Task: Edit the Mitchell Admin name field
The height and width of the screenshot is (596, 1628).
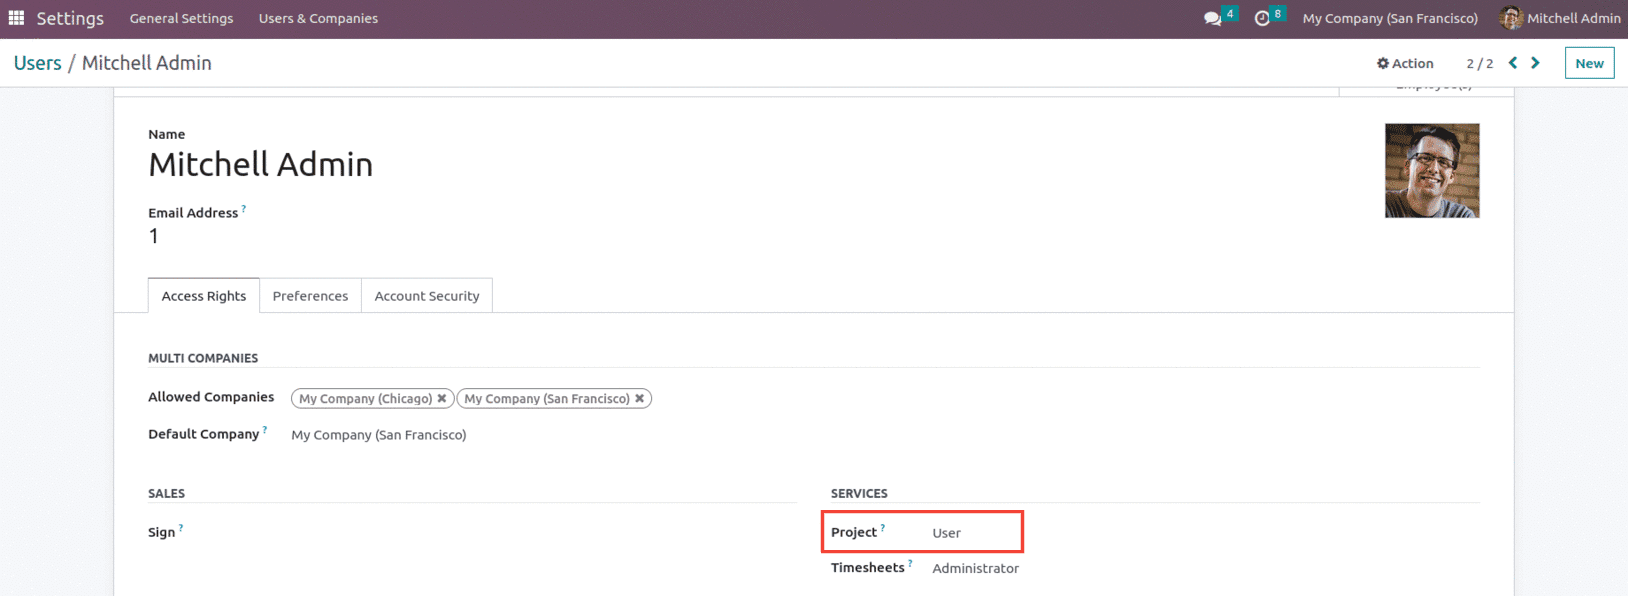Action: click(x=261, y=164)
